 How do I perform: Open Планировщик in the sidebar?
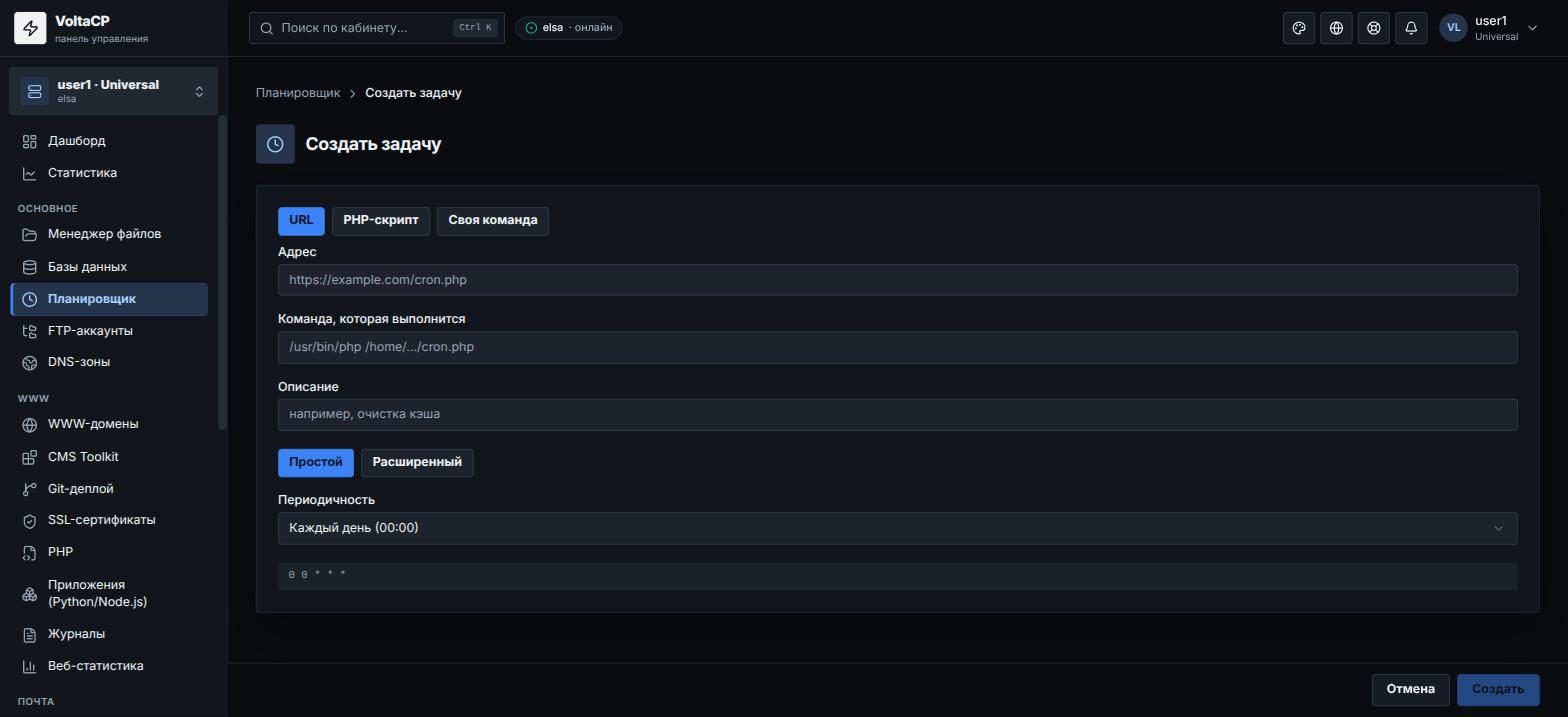pyautogui.click(x=109, y=299)
